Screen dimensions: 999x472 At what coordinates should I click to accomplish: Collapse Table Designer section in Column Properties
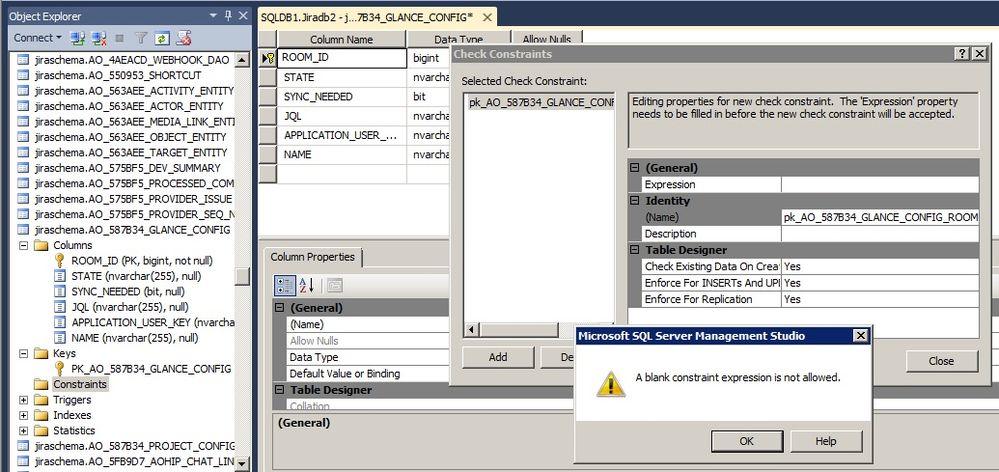pyautogui.click(x=279, y=390)
